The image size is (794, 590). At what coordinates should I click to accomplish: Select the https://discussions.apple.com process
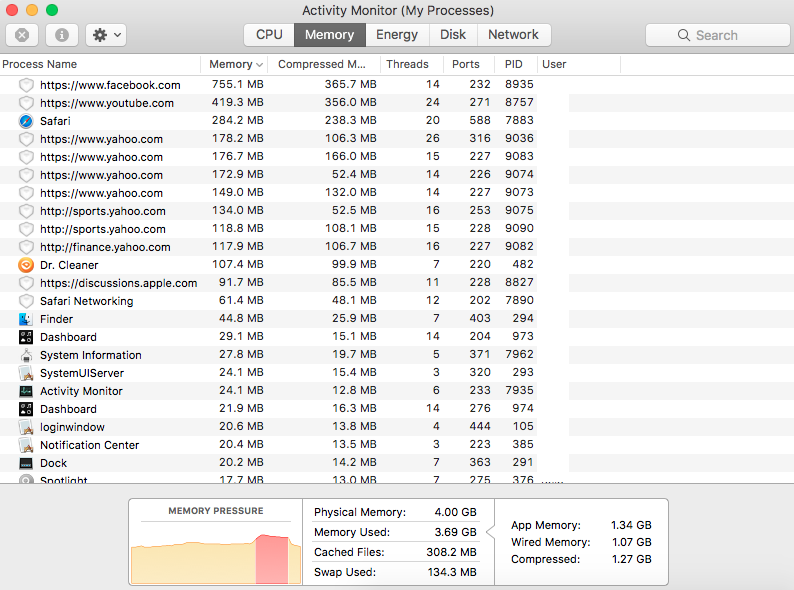[118, 283]
